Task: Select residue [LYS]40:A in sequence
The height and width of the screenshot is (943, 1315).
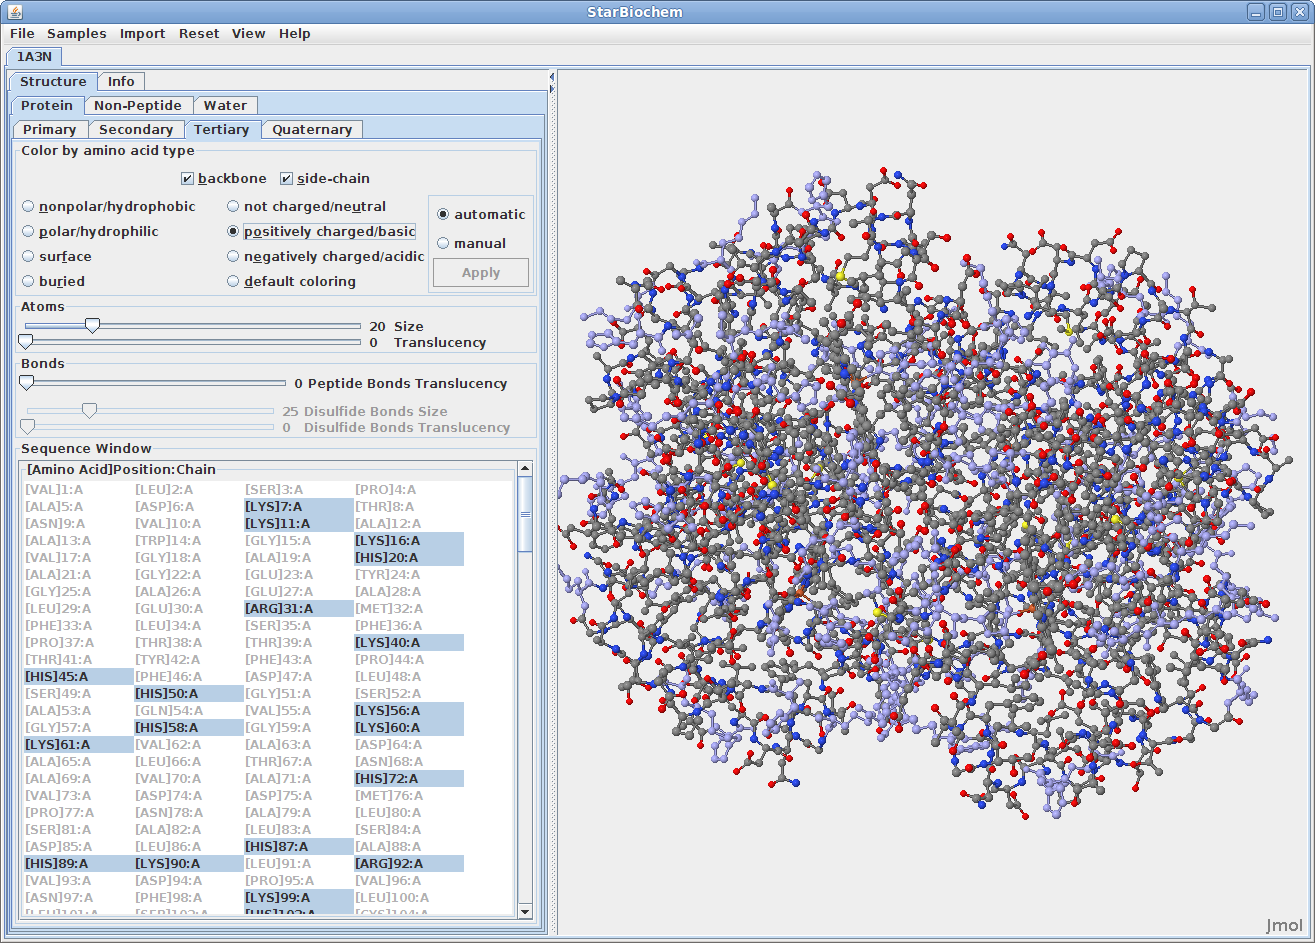Action: click(409, 643)
